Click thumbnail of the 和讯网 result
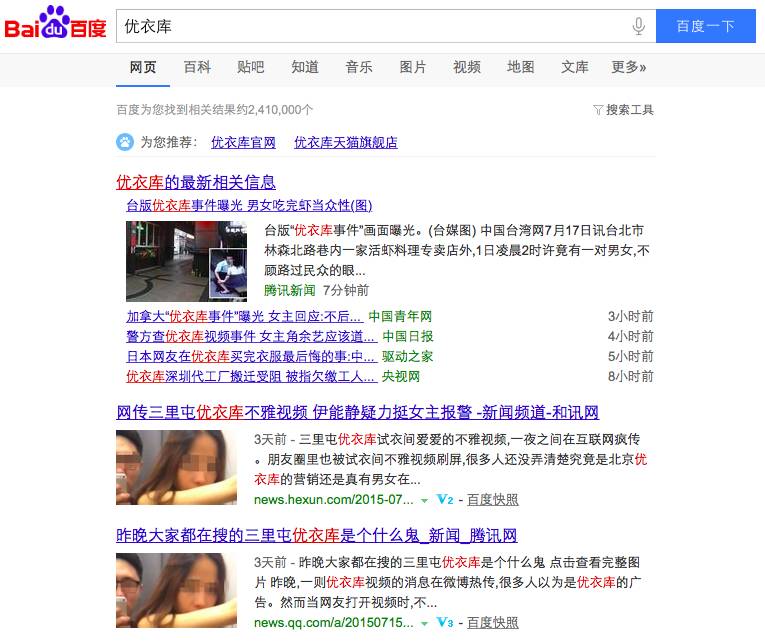Viewport: 765px width, 644px height. coord(177,467)
